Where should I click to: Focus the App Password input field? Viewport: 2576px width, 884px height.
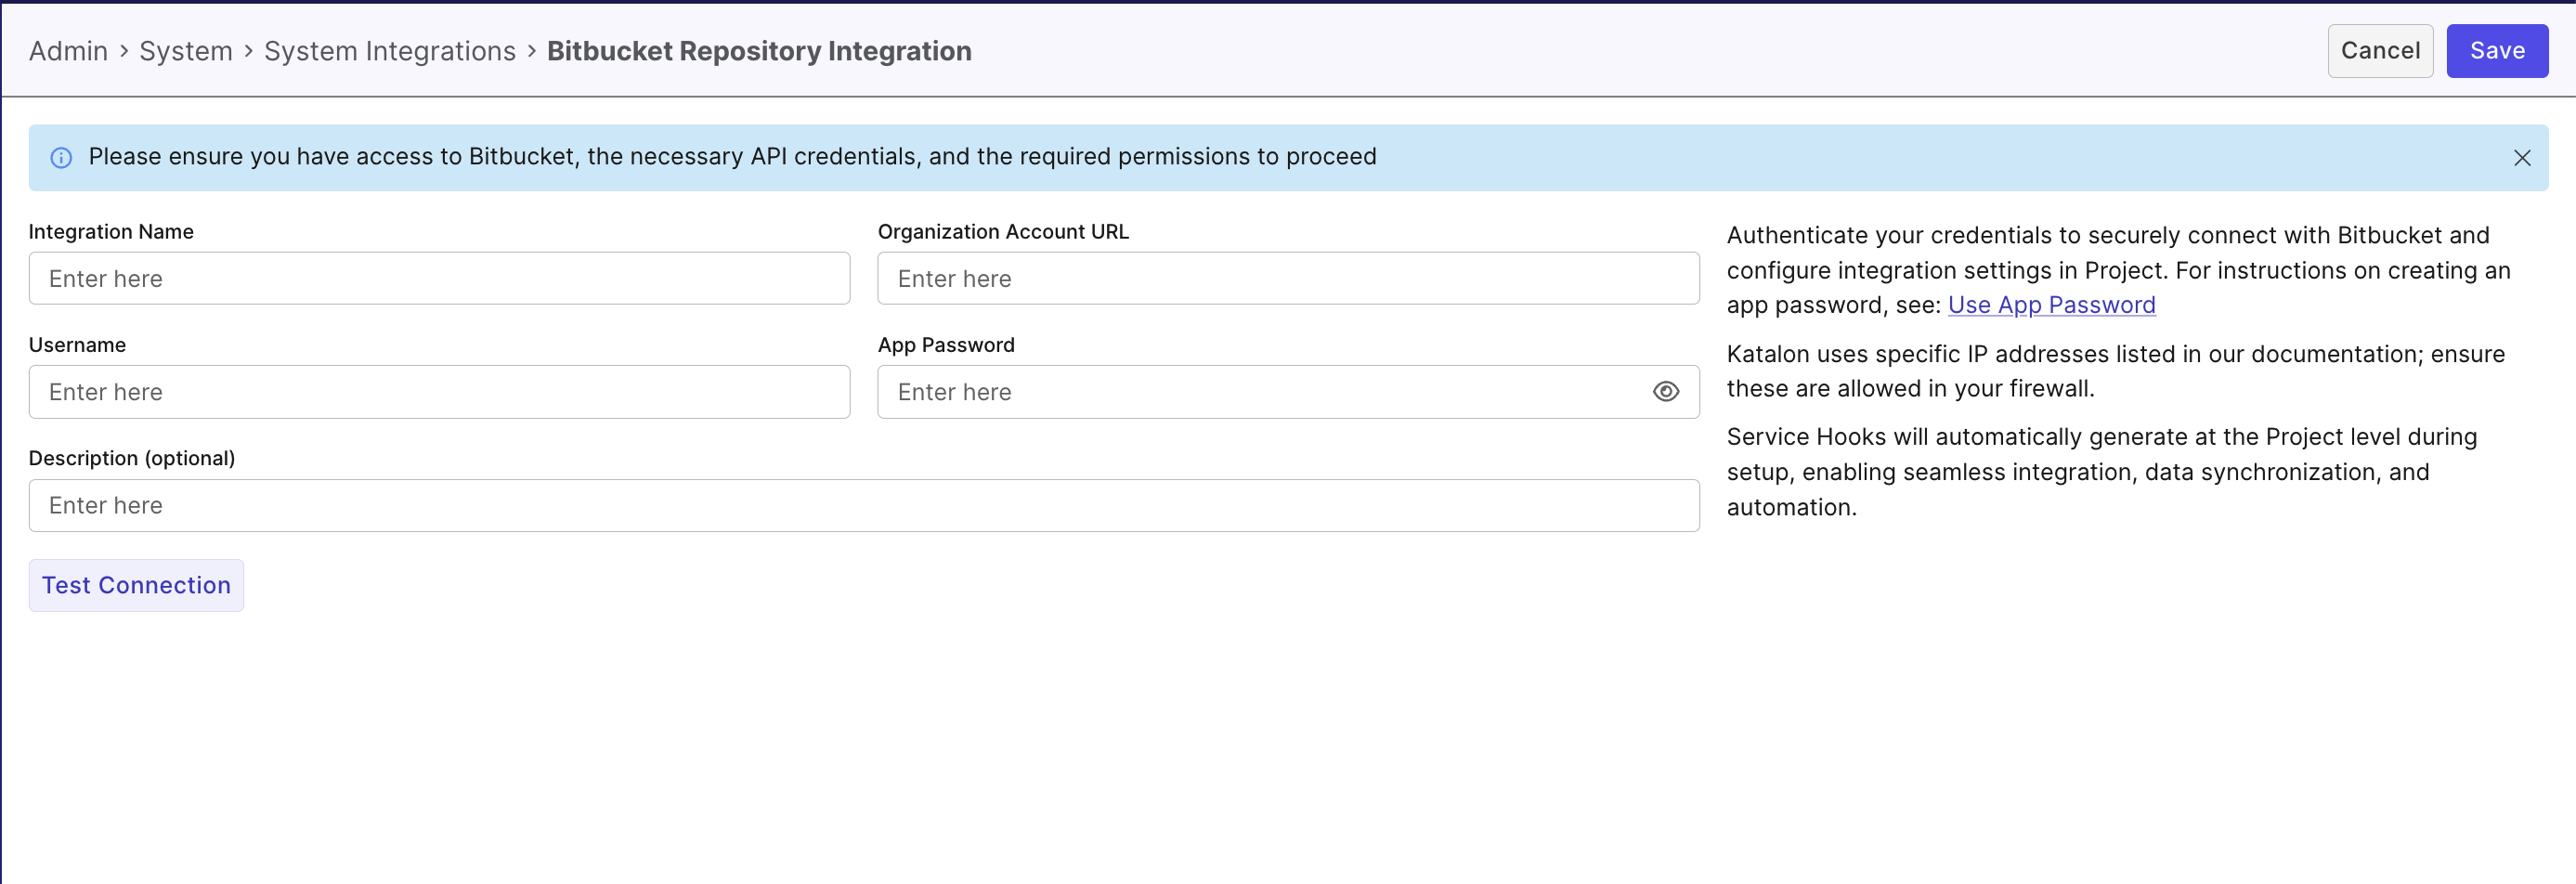(x=1288, y=392)
